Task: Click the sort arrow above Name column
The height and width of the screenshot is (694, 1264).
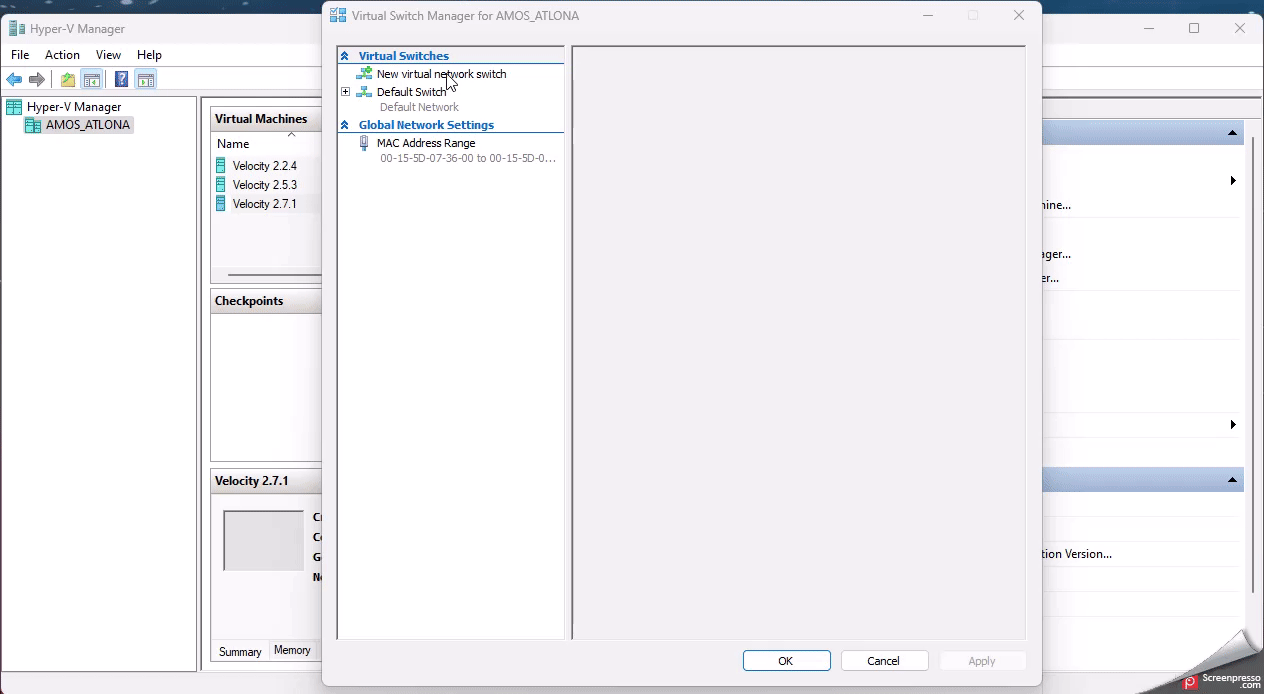Action: coord(292,134)
